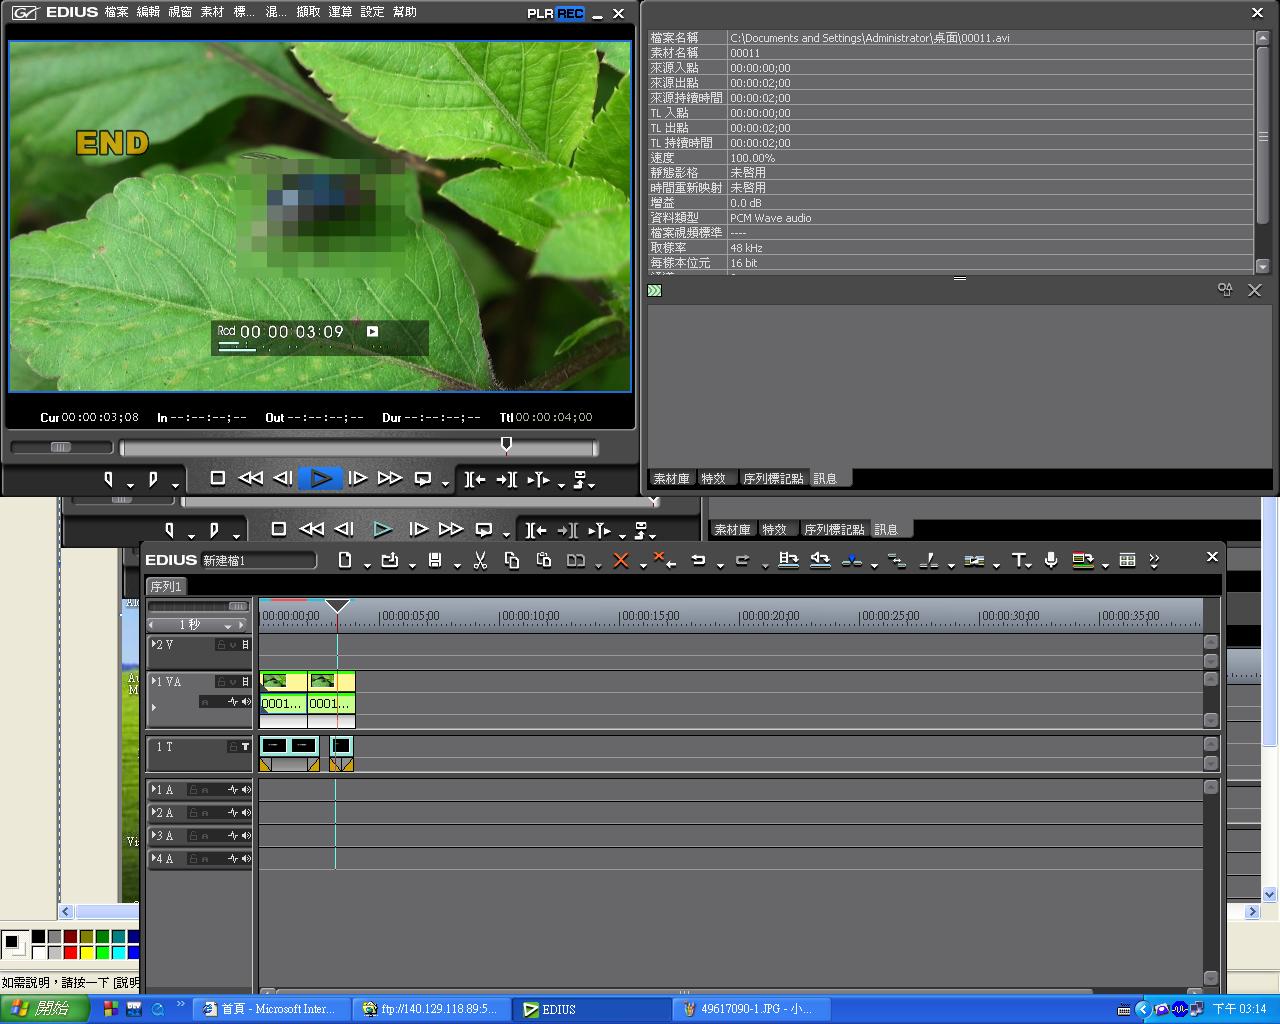This screenshot has height=1024, width=1280.
Task: Open the Undo history dropdown arrow
Action: (720, 565)
